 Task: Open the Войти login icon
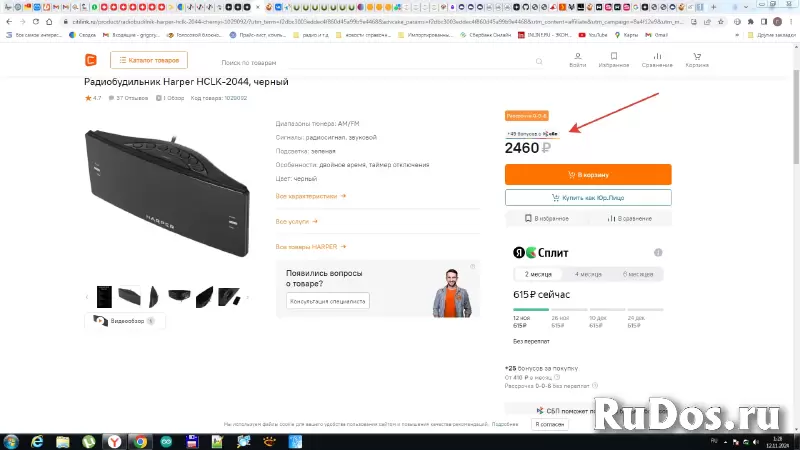(x=578, y=60)
